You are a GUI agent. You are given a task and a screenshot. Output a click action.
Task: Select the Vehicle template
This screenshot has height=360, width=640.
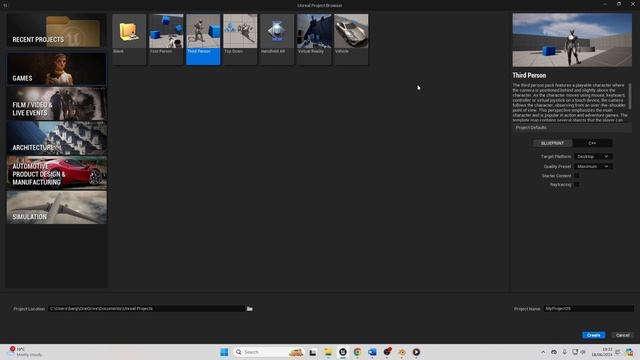(x=351, y=39)
